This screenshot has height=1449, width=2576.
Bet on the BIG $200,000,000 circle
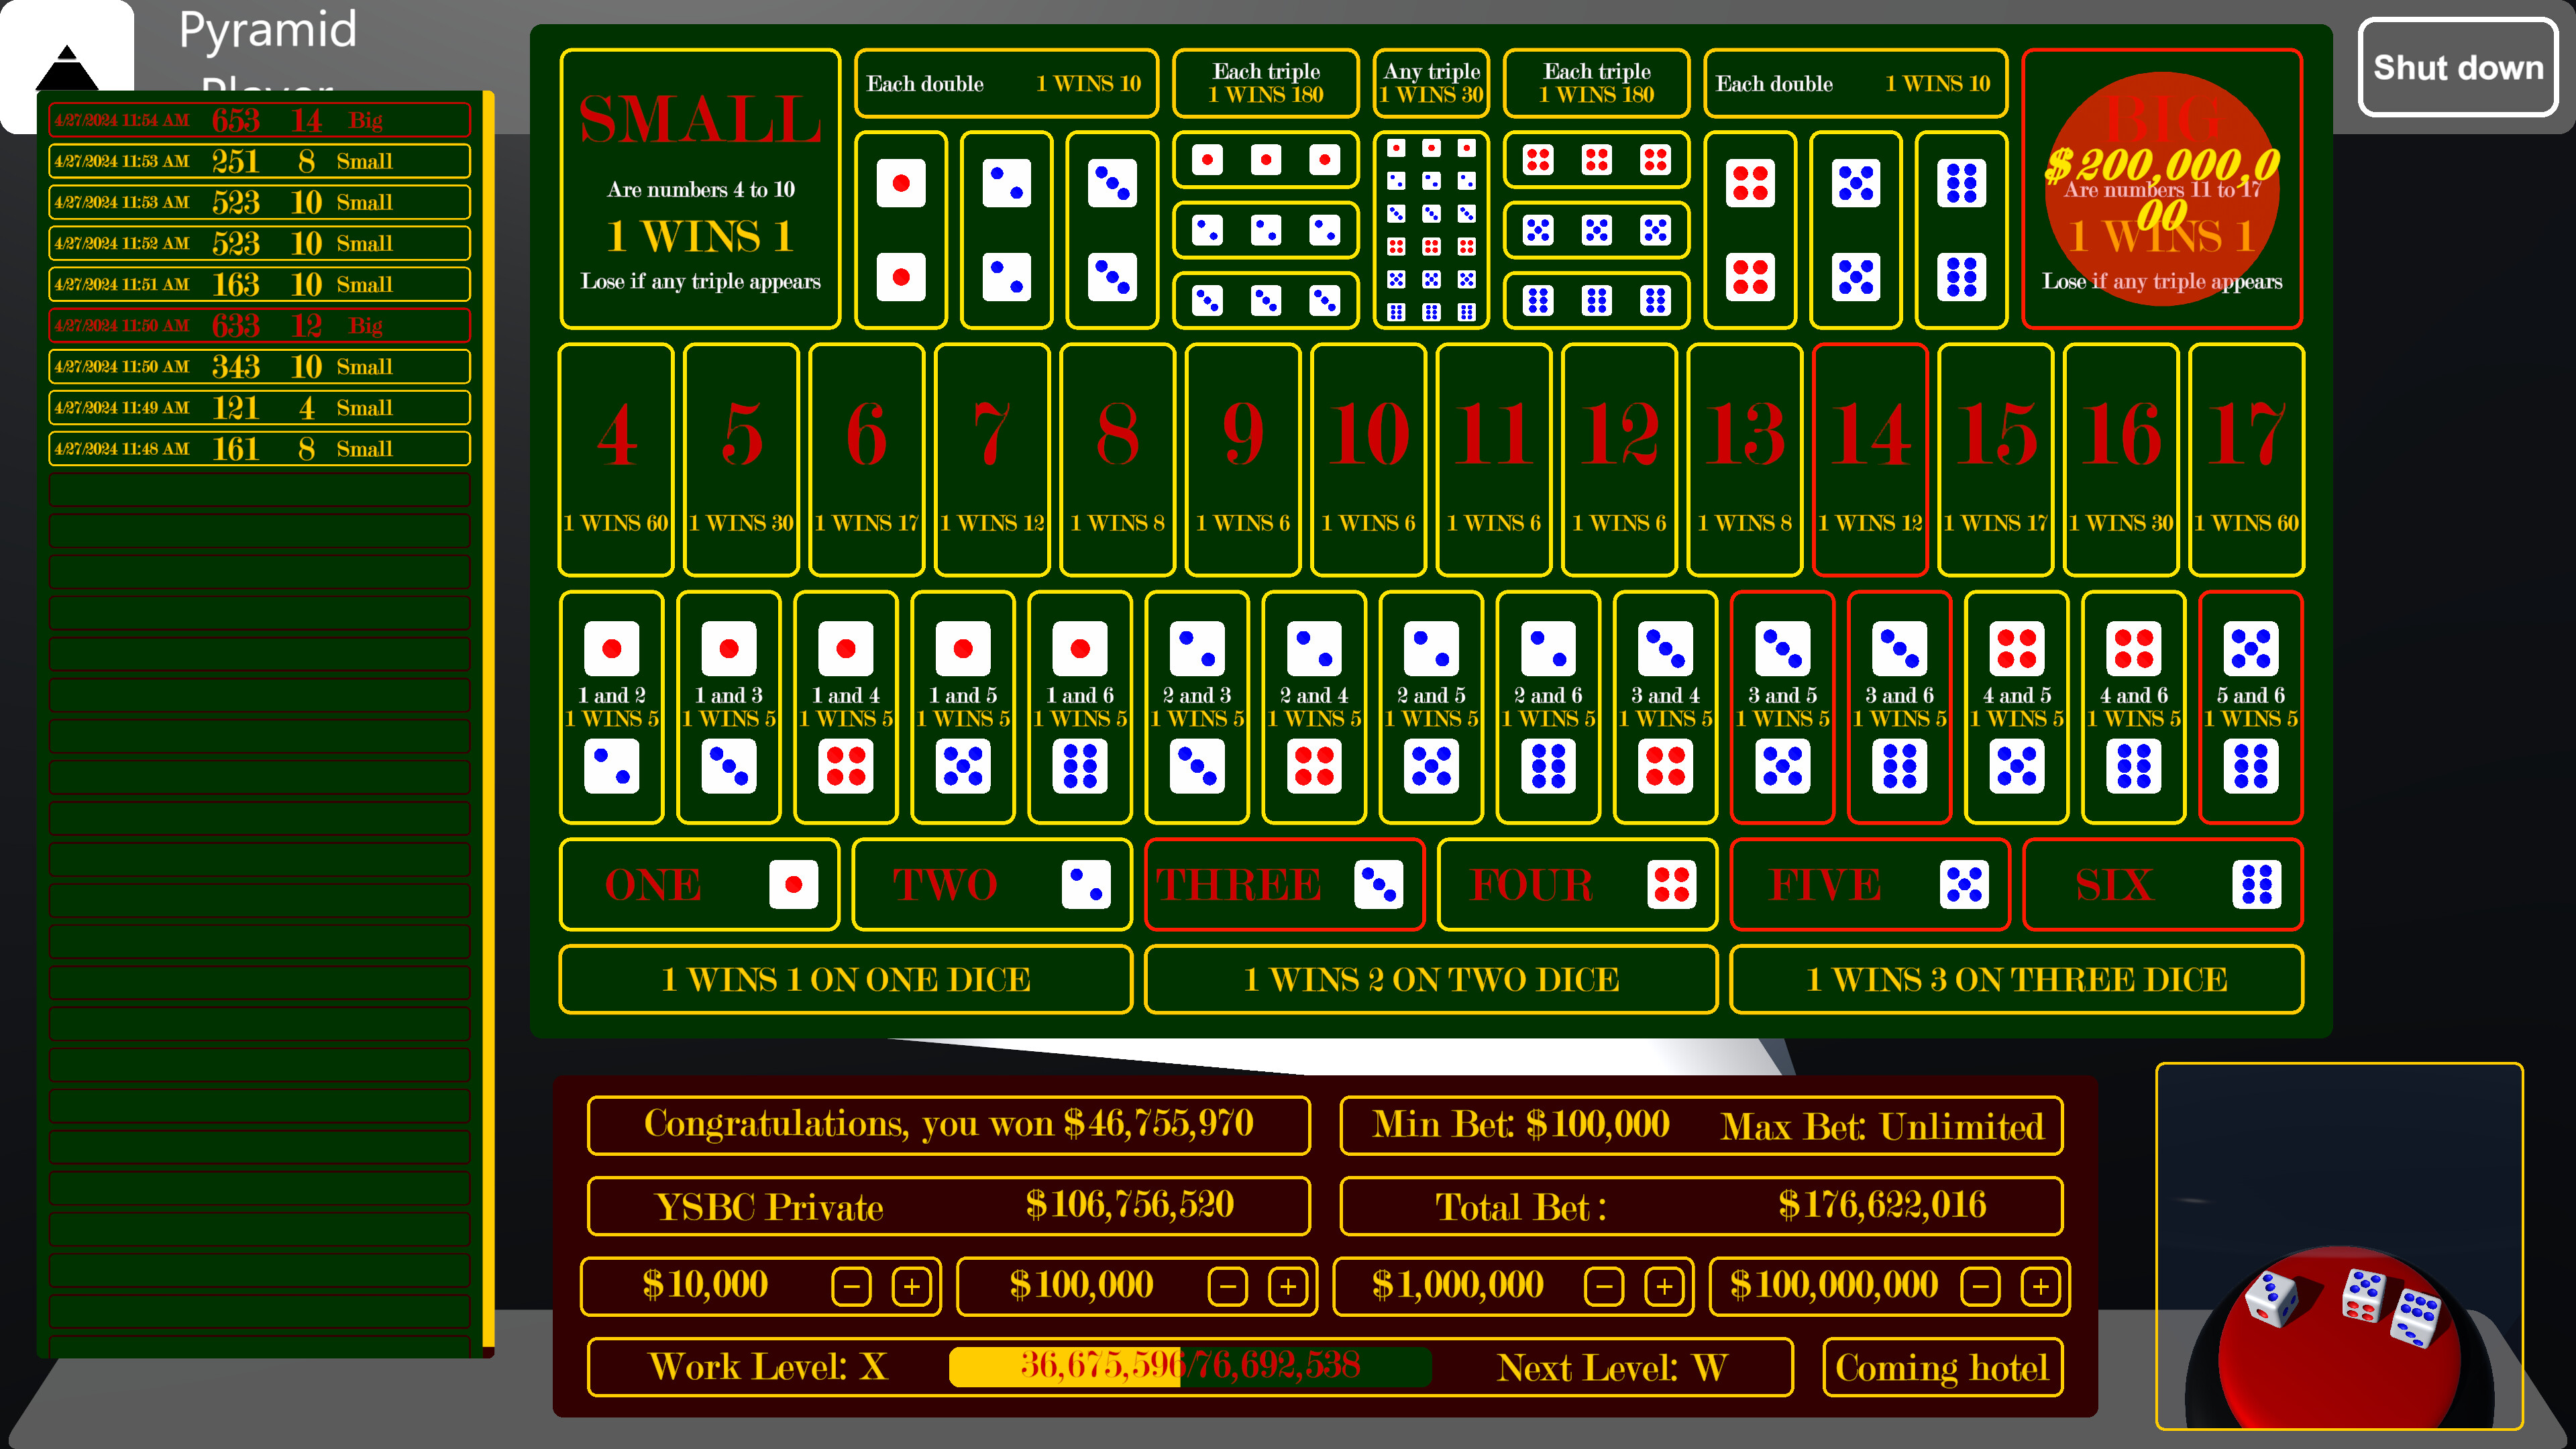tap(2160, 190)
